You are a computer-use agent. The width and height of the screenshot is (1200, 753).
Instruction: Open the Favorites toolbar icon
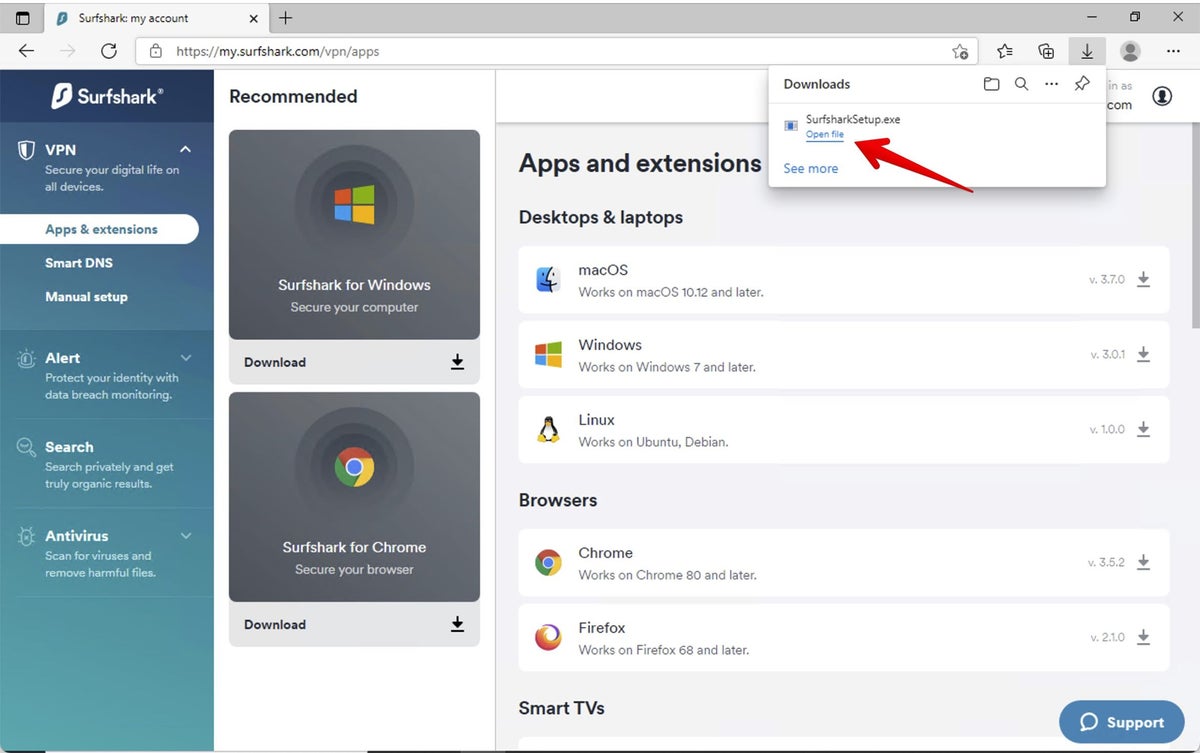1004,51
